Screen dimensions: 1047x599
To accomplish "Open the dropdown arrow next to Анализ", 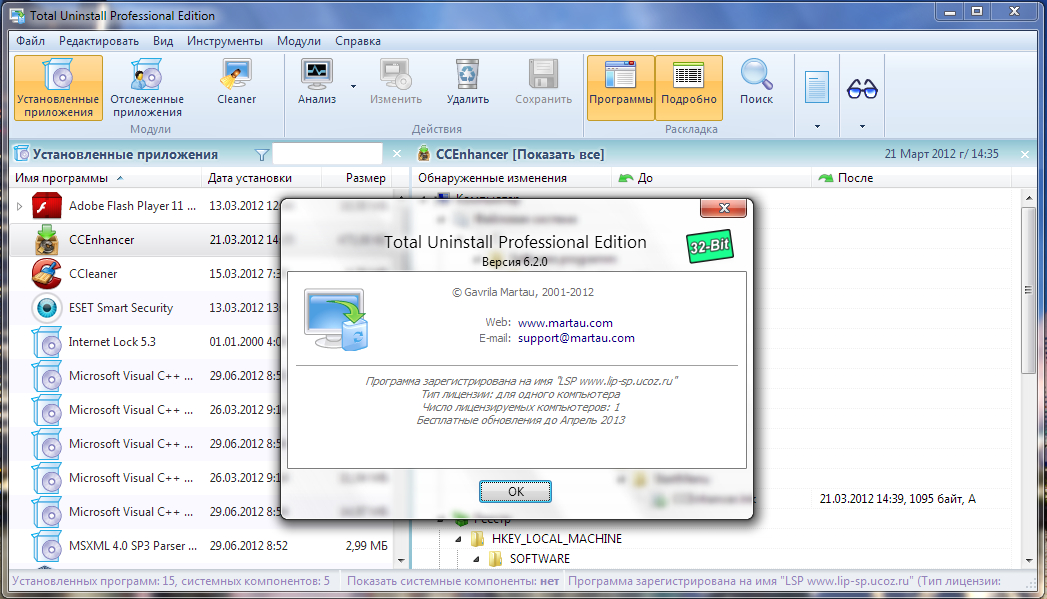I will click(x=353, y=86).
